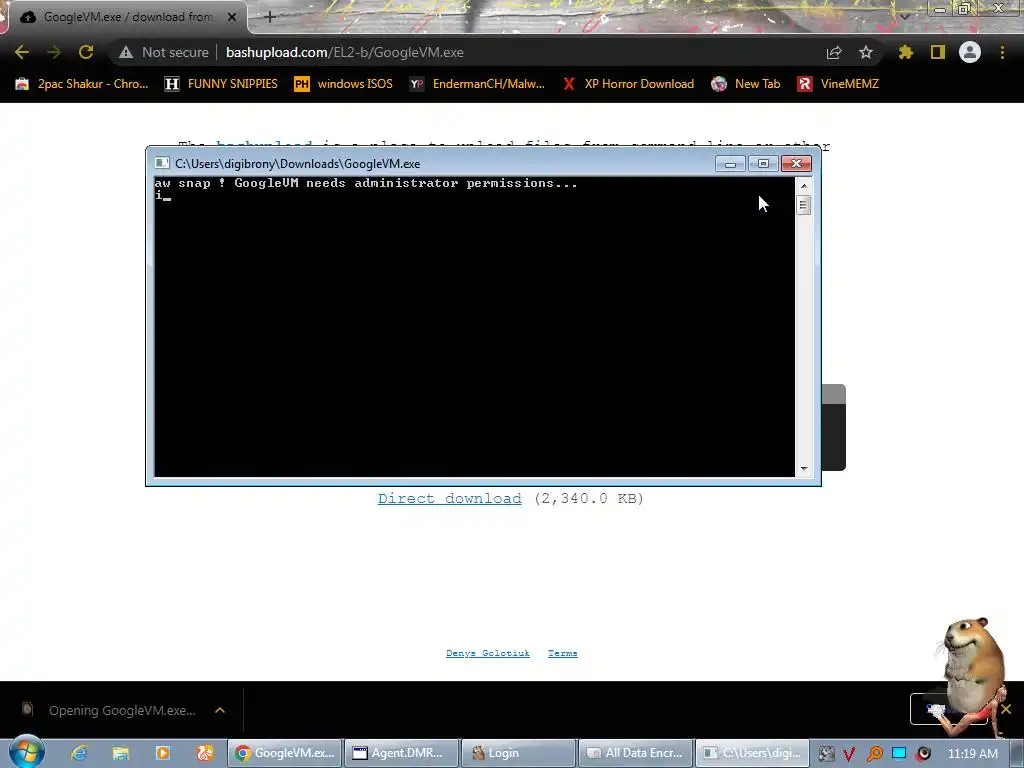Click the console window system menu icon
Viewport: 1024px width, 768px height.
click(162, 163)
